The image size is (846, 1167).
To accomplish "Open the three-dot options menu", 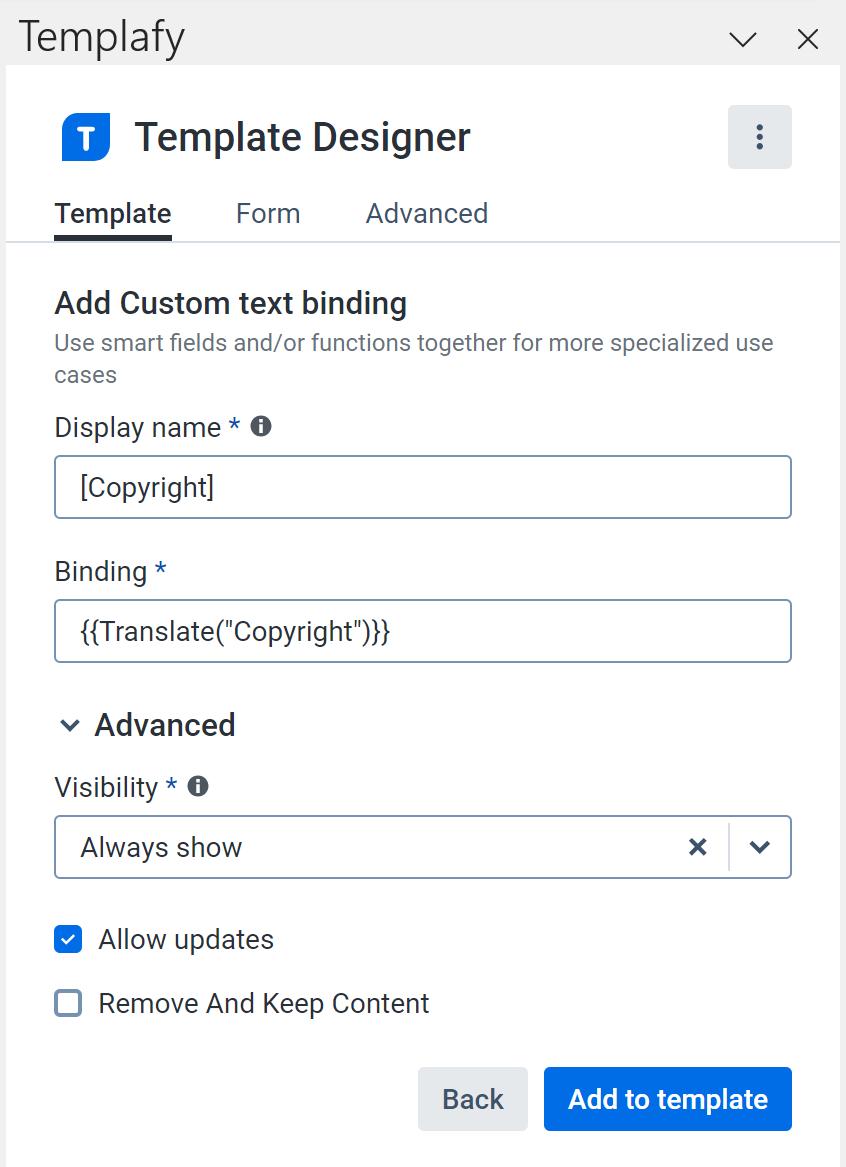I will (x=760, y=137).
